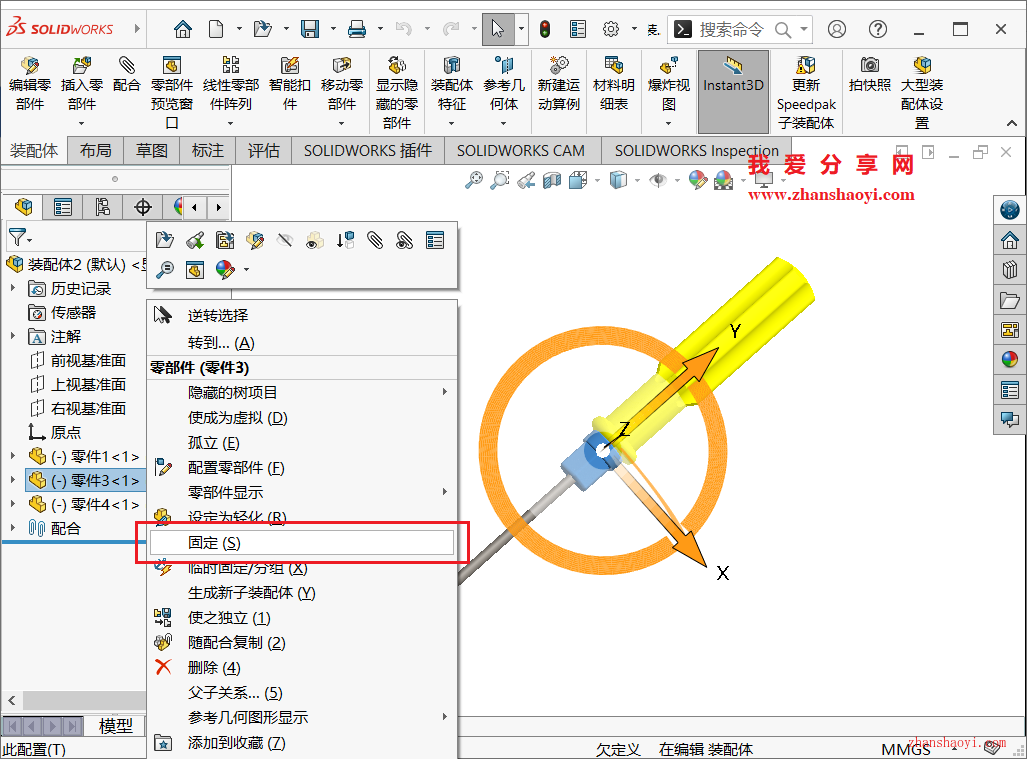Click New Motion Study (新建运动算例)
1027x759 pixels.
click(x=559, y=84)
